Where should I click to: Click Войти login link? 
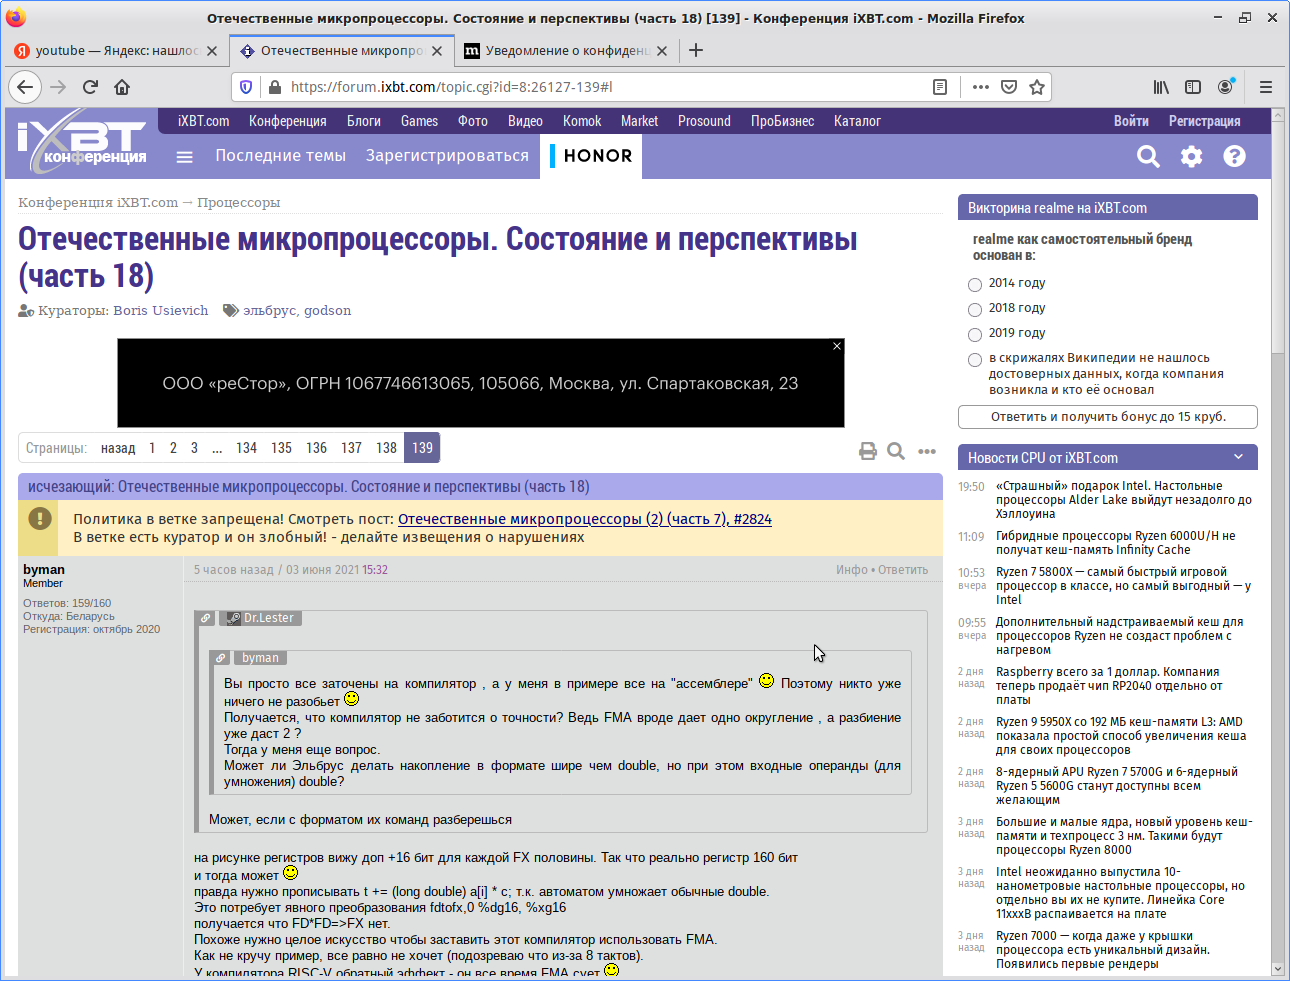pos(1131,121)
